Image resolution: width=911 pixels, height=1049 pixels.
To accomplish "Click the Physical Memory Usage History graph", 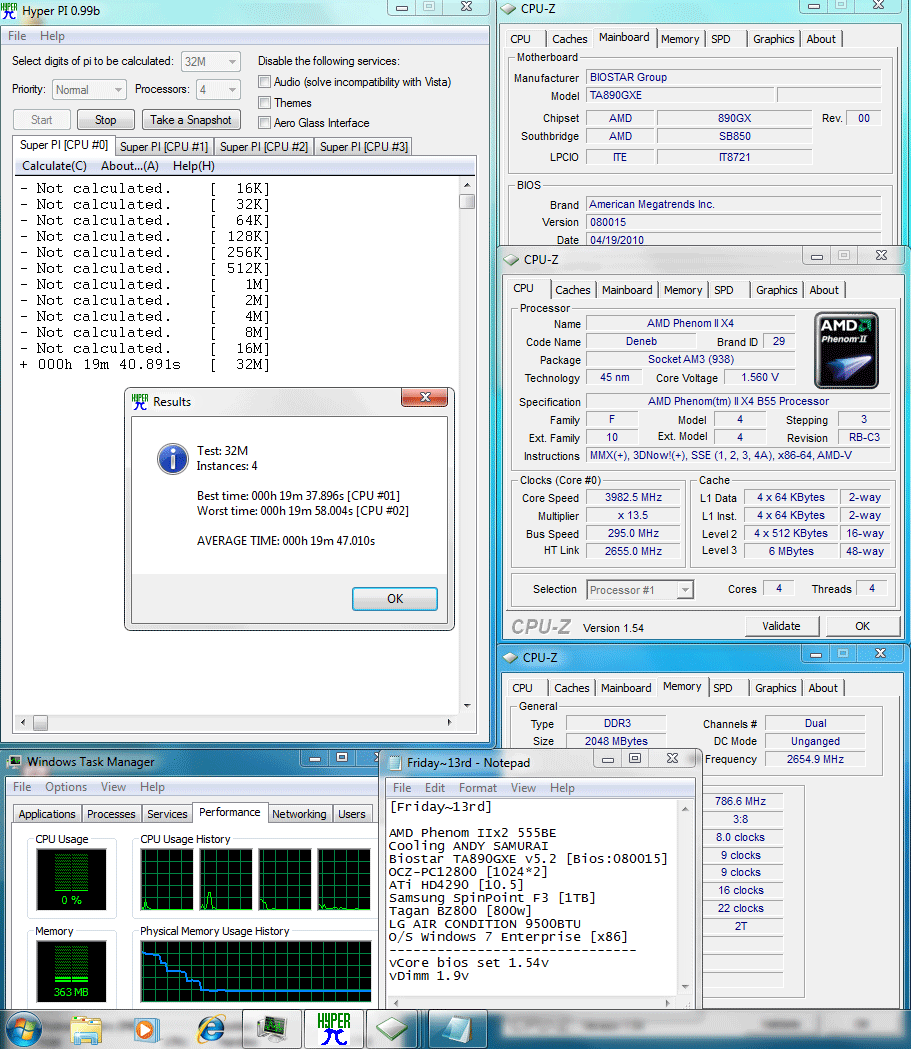I will [256, 971].
